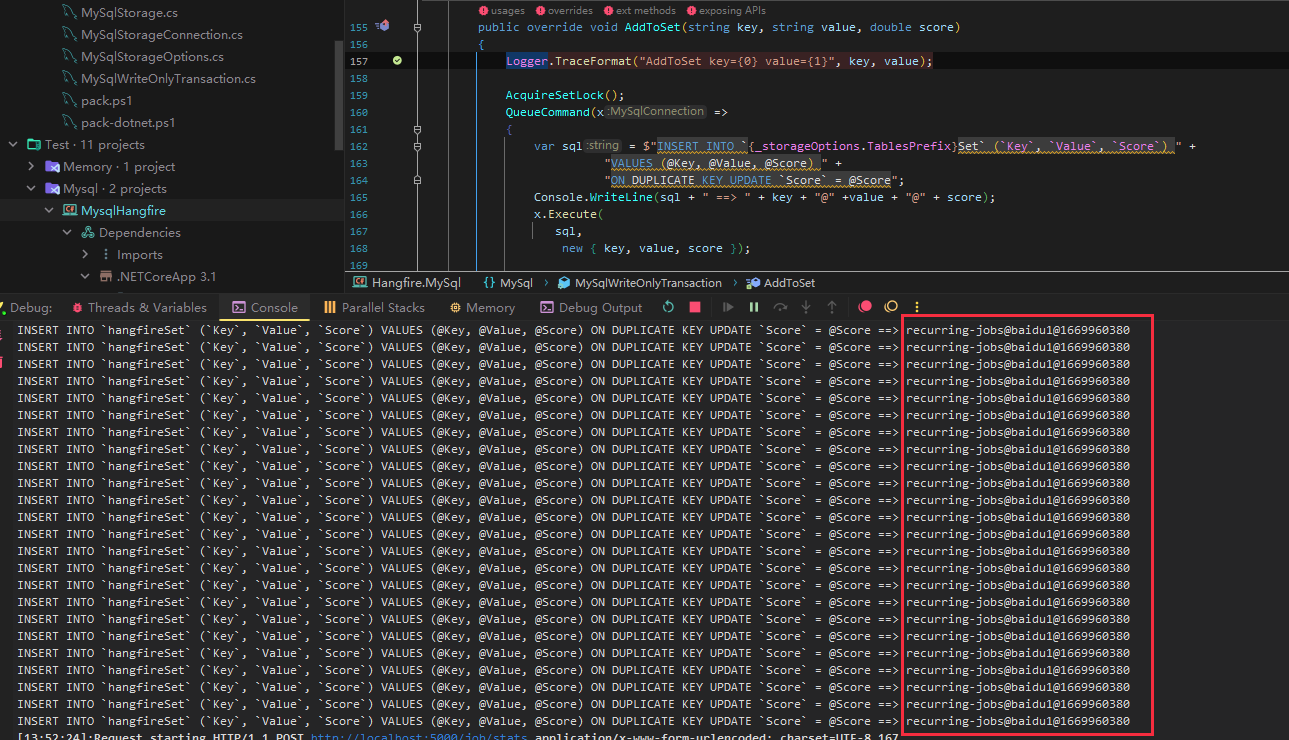Image resolution: width=1289 pixels, height=740 pixels.
Task: Collapse the .NETCoreApp 3.1 node
Action: [86, 276]
